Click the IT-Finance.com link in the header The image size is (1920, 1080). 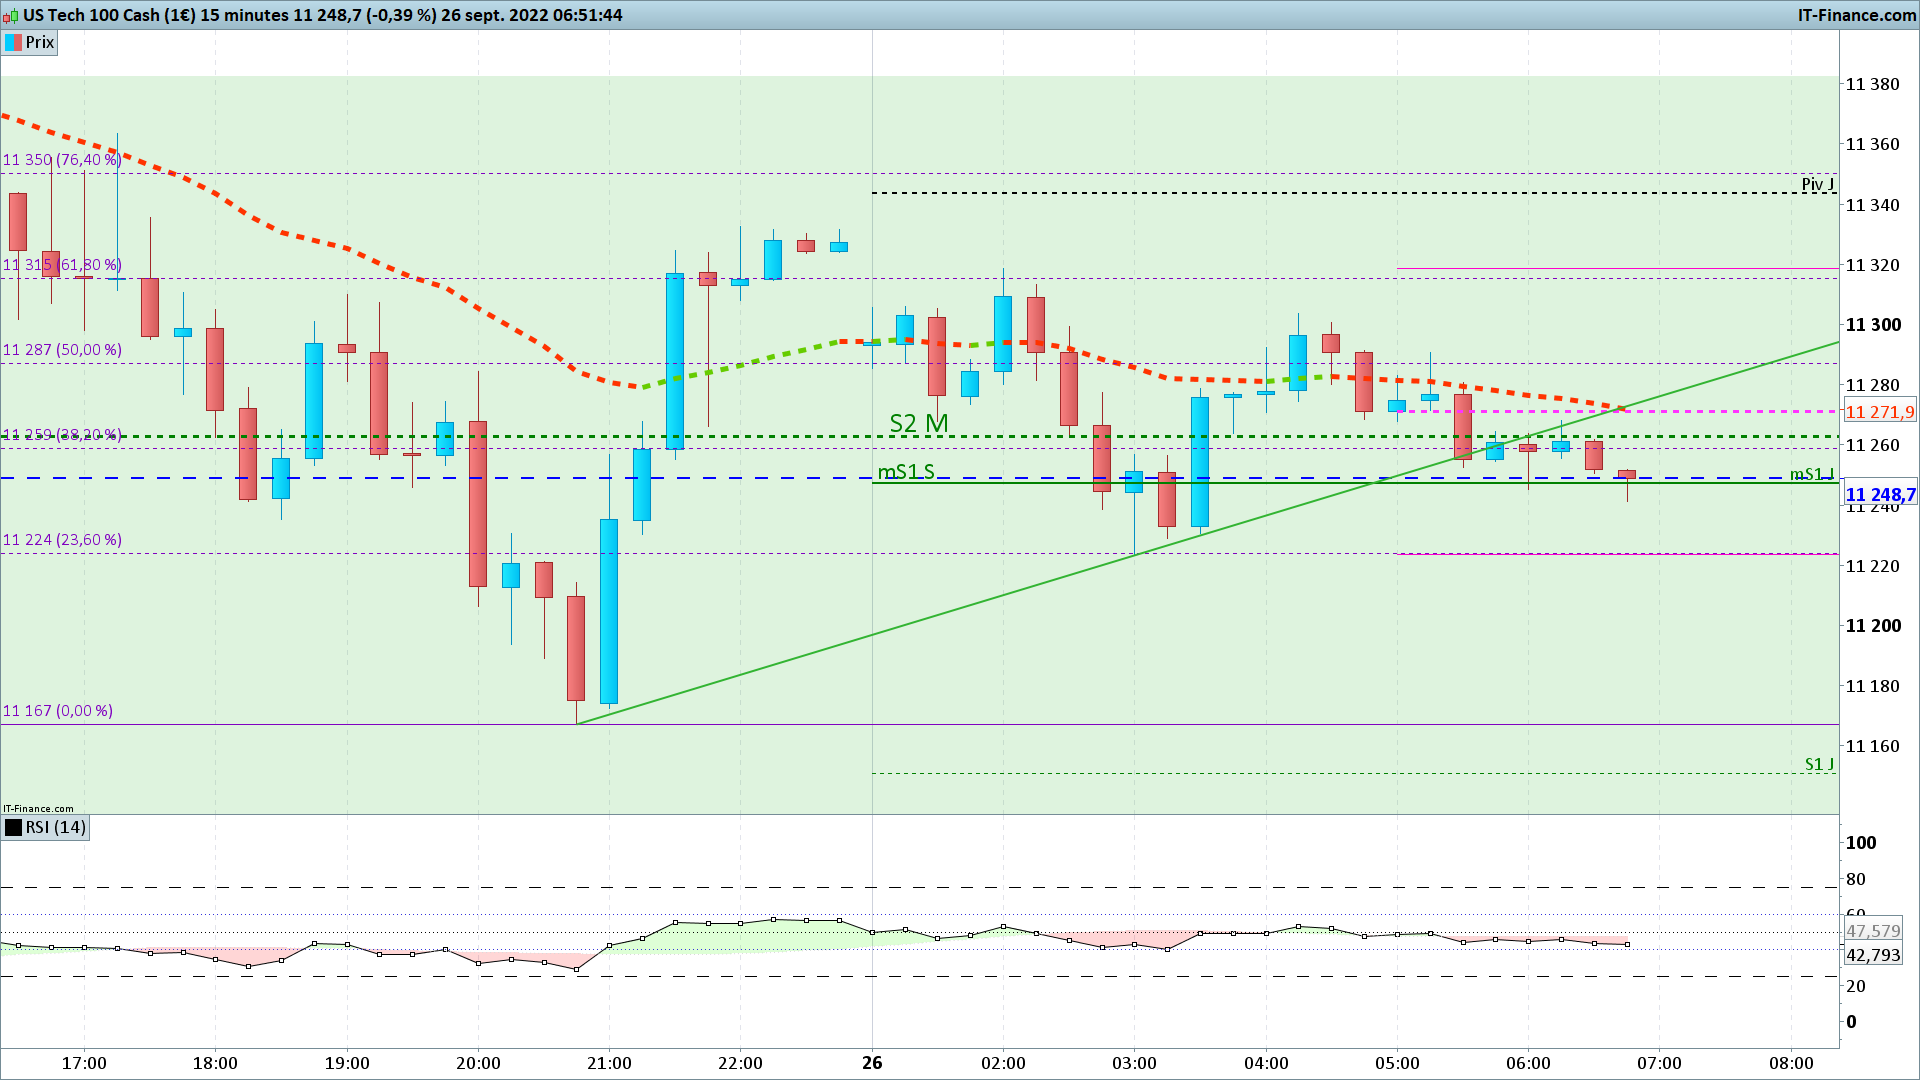(1856, 15)
